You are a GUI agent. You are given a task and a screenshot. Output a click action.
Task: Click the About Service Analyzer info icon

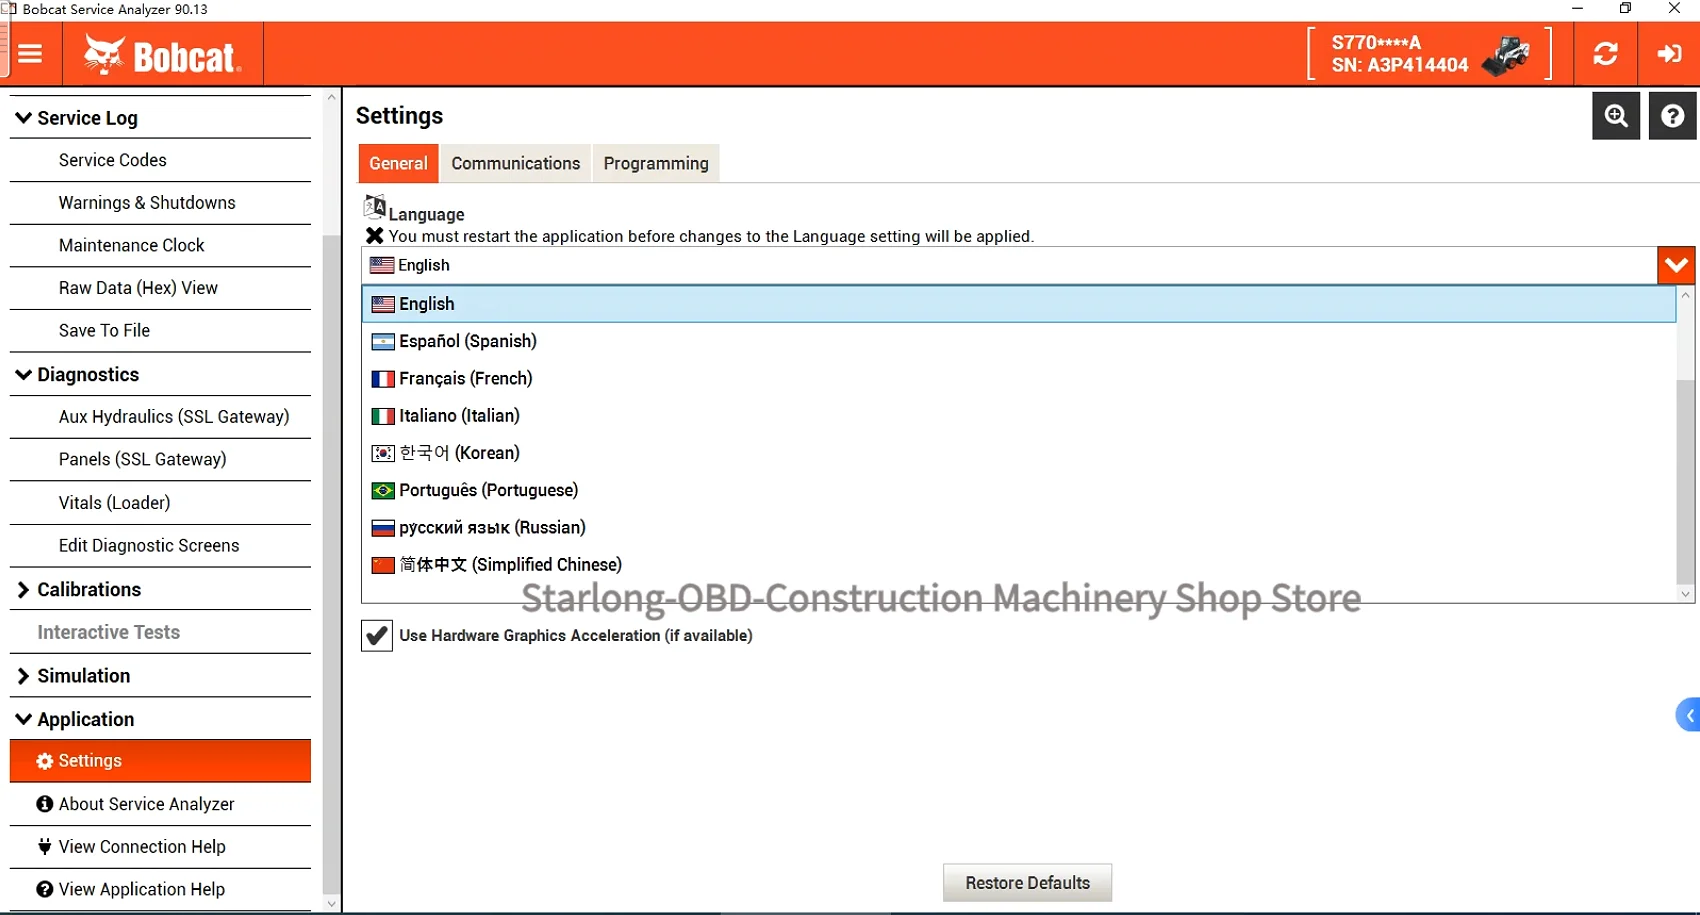pos(45,804)
